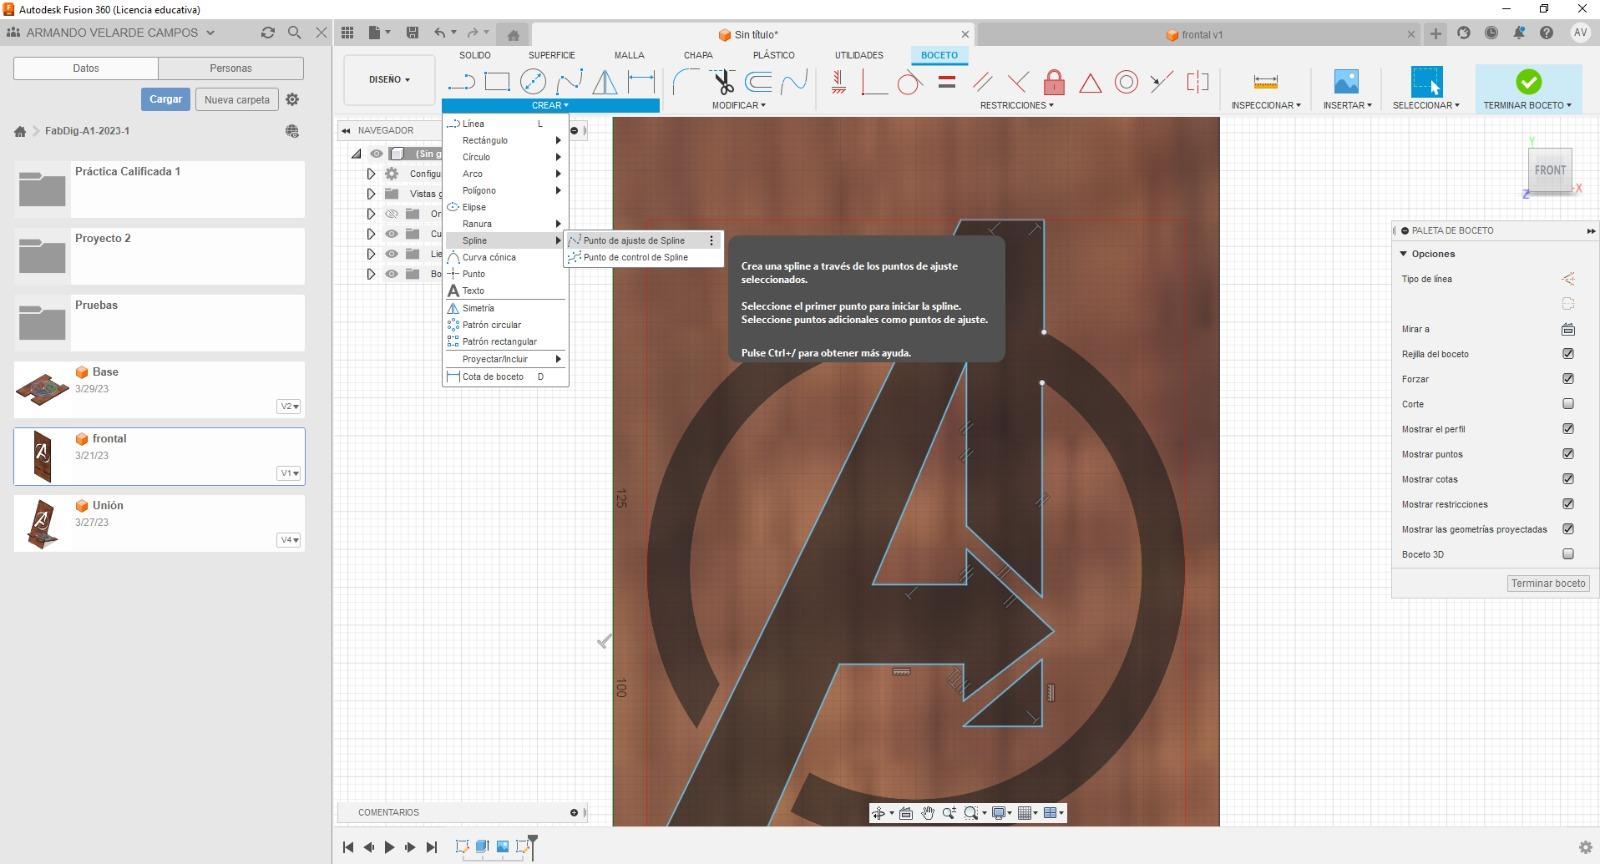The width and height of the screenshot is (1600, 864).
Task: Select the Fillet tool in the Modificar group
Action: 686,82
